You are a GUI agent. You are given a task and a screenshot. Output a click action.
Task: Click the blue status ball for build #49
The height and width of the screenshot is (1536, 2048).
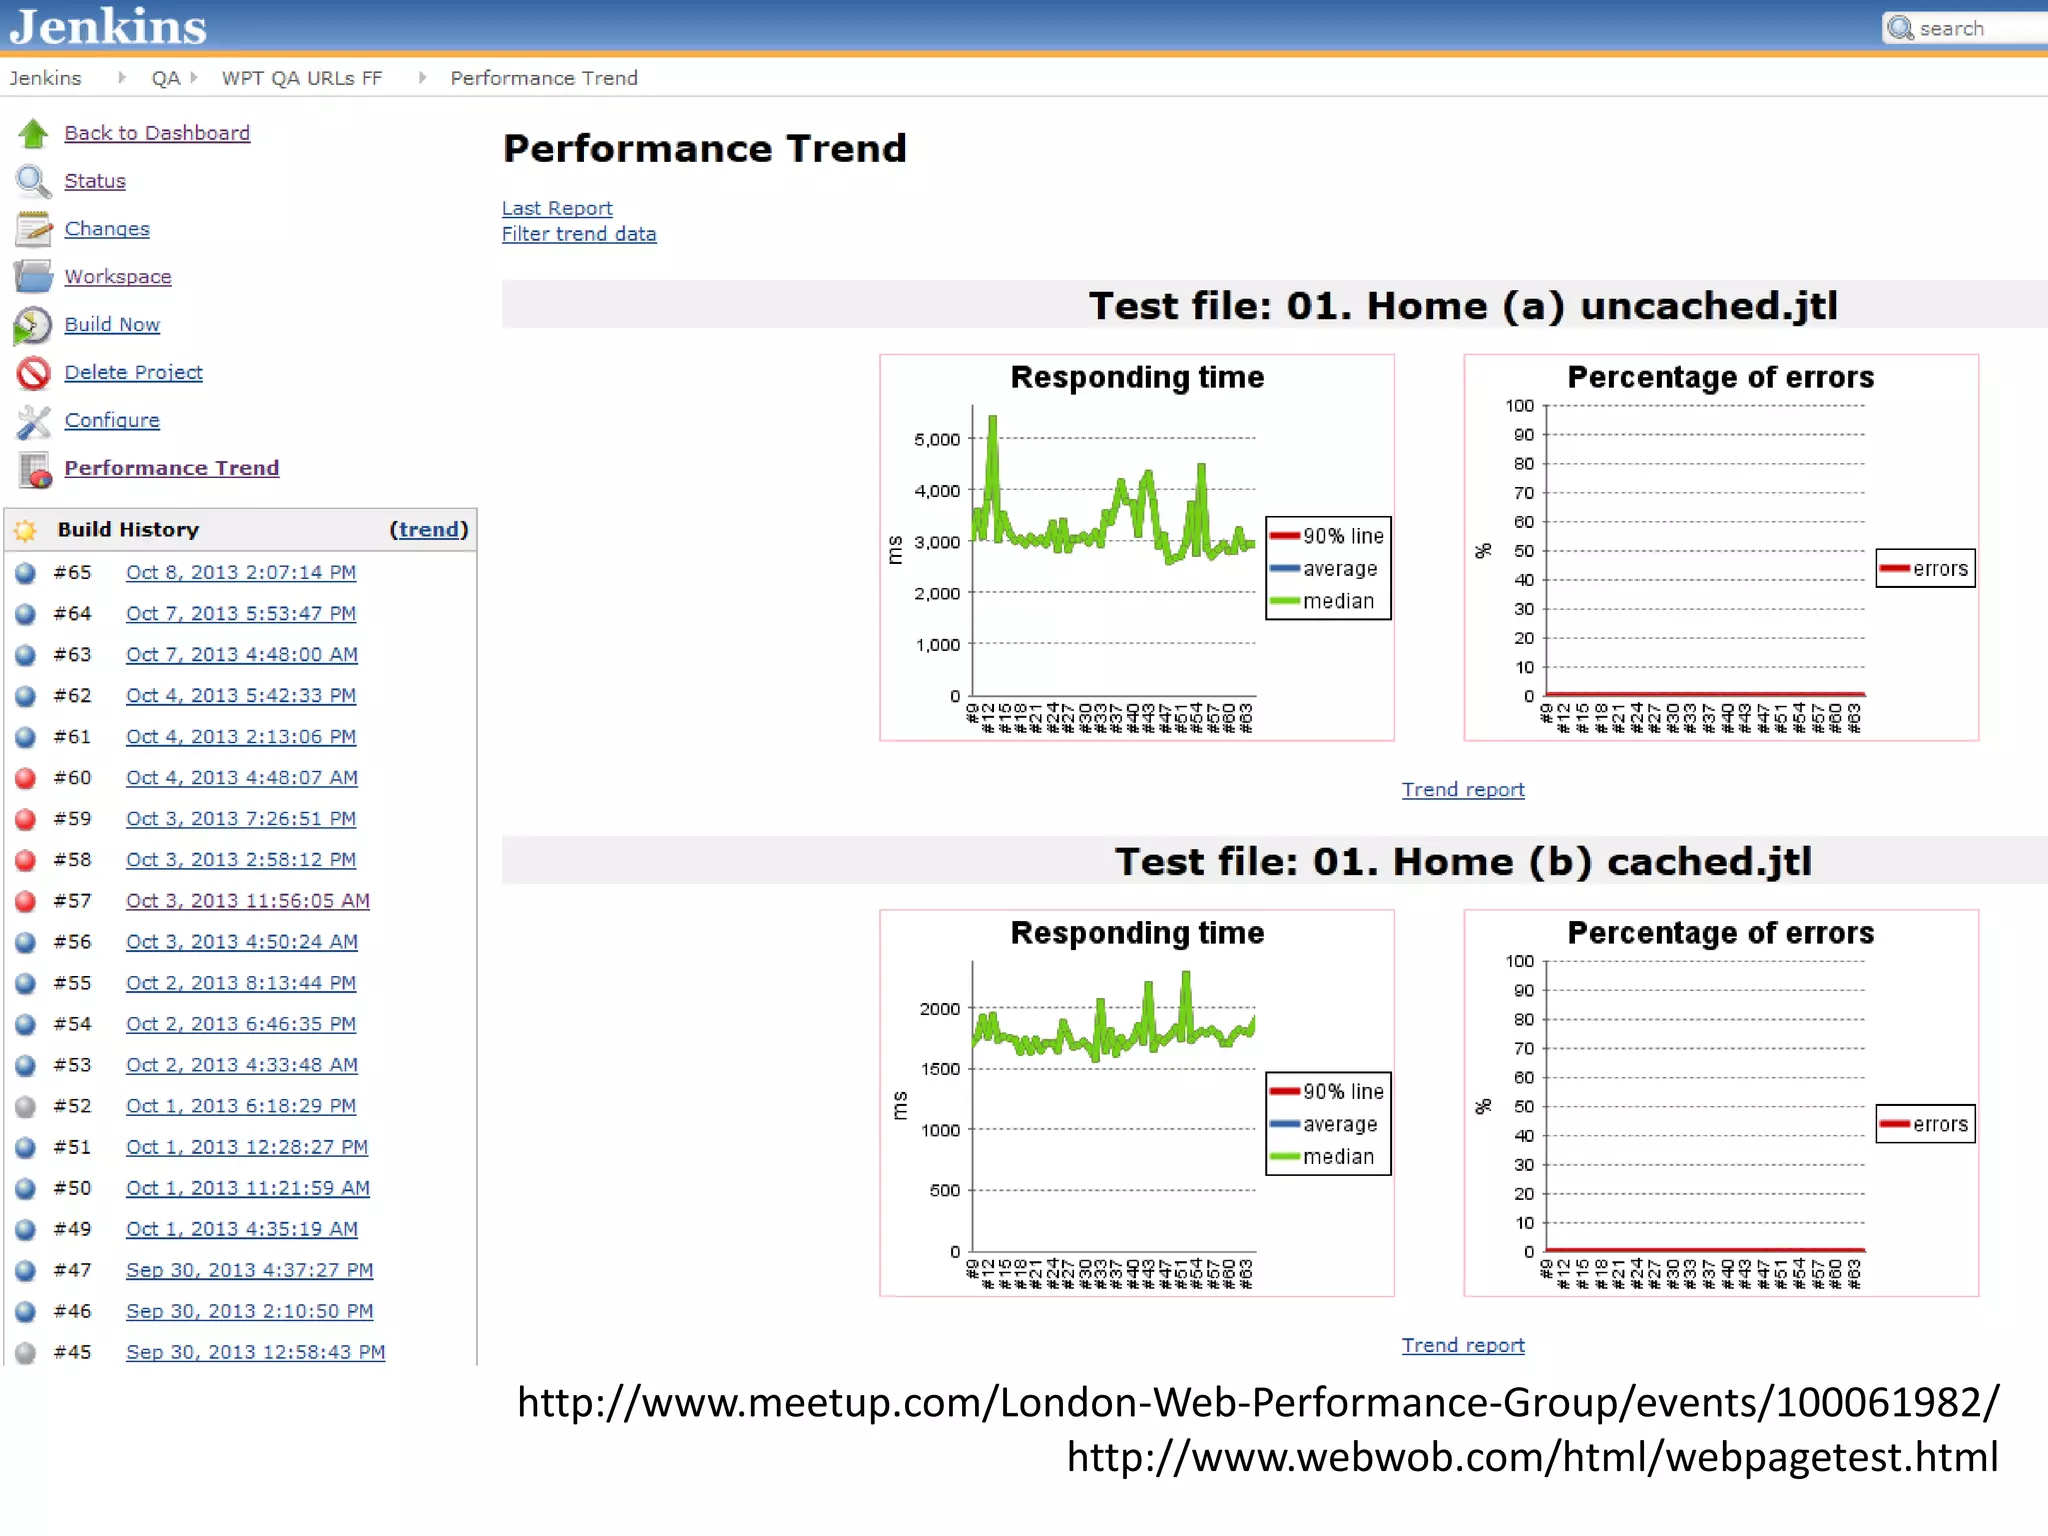tap(26, 1229)
